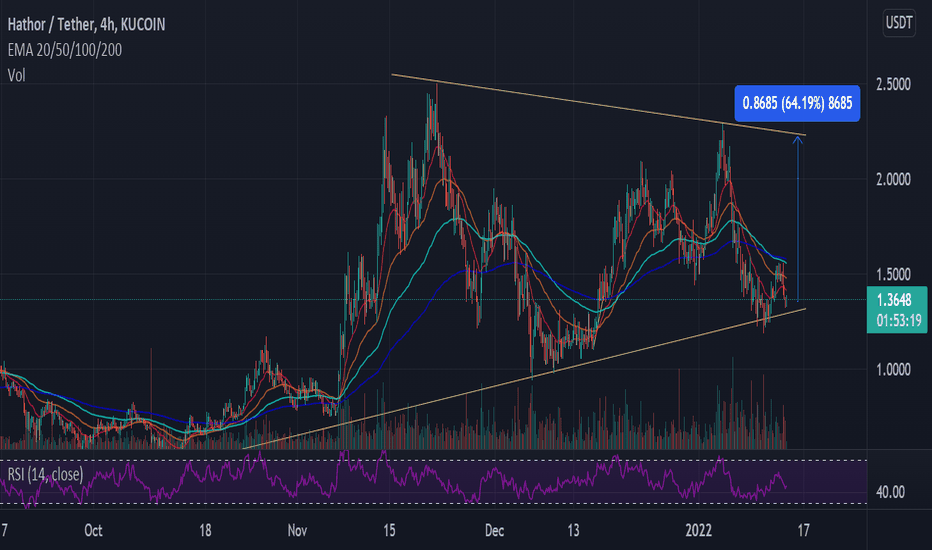Click the Nov date label on time axis
932x550 pixels.
297,530
